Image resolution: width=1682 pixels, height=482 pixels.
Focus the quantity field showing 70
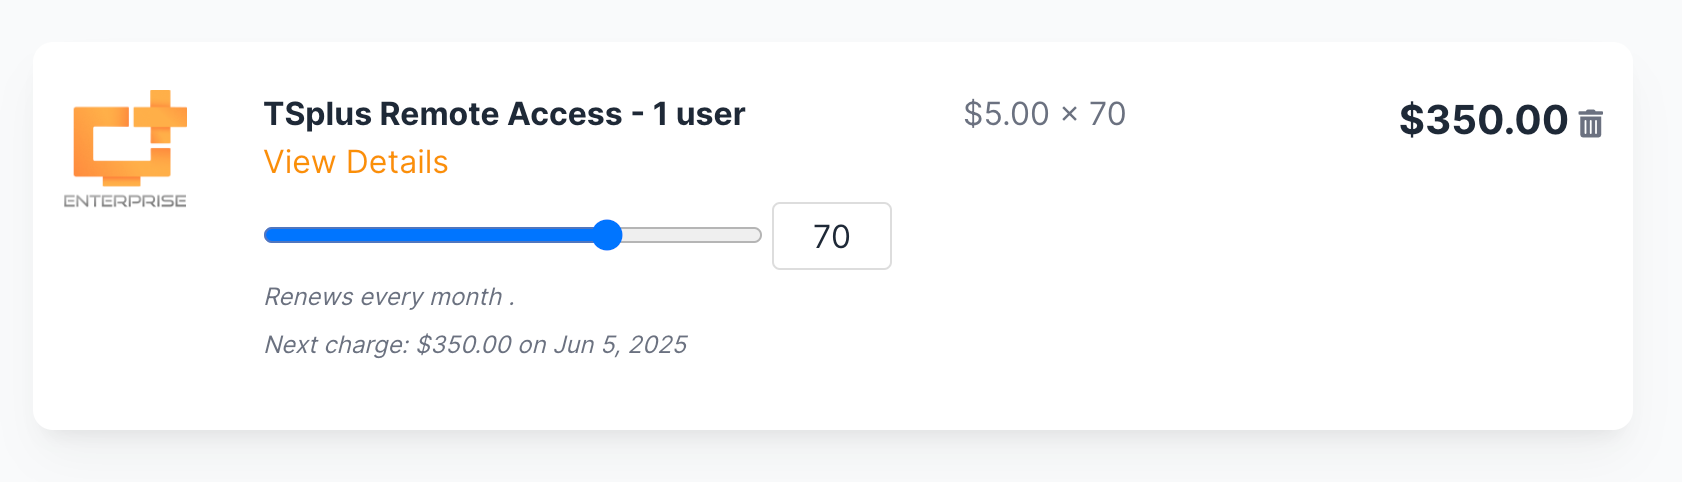(832, 236)
